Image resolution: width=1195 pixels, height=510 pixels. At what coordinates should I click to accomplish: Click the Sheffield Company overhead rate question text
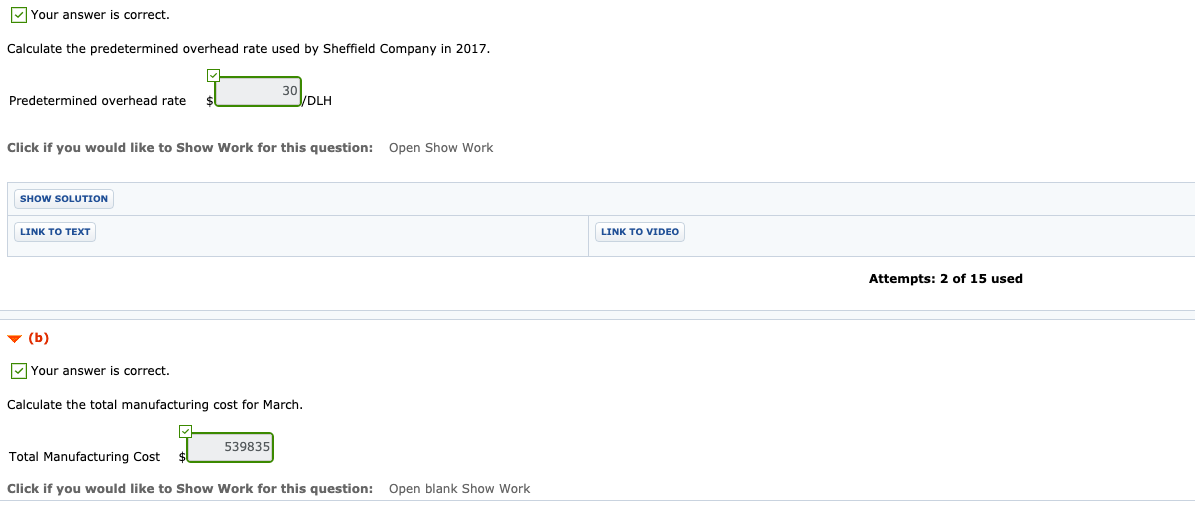(x=249, y=49)
